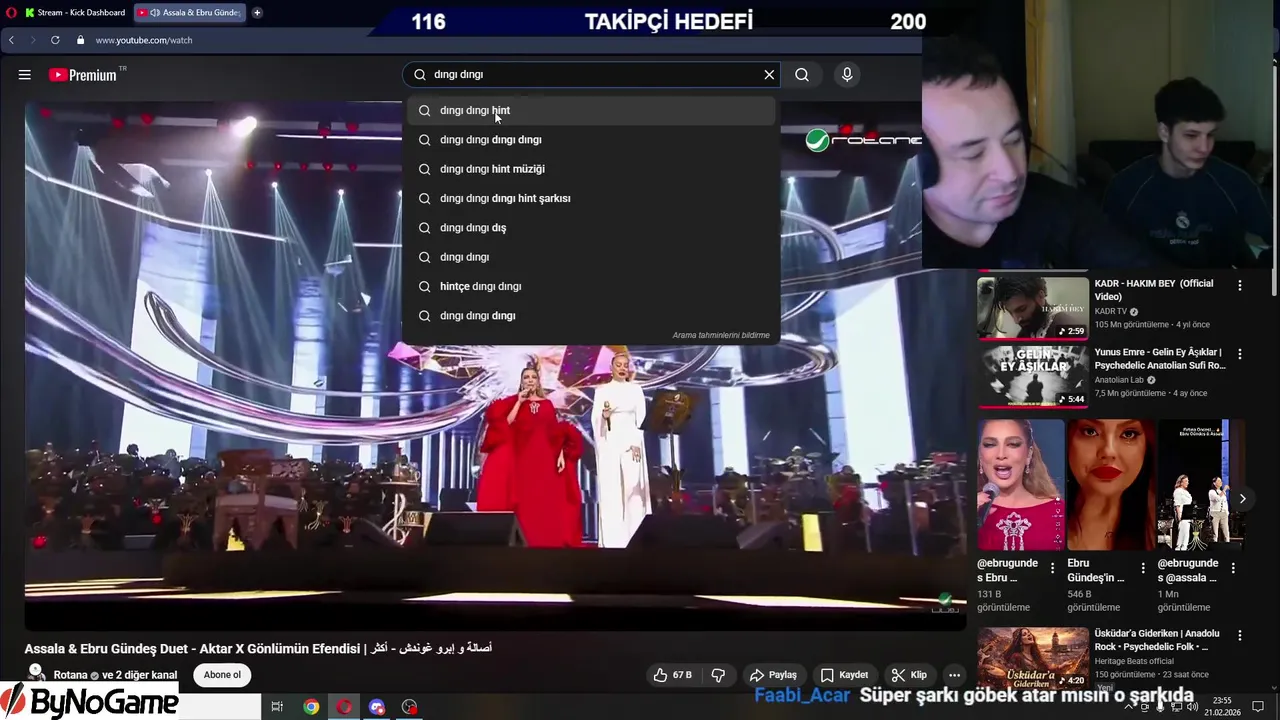
Task: Create a clip with Klip
Action: coord(909,675)
